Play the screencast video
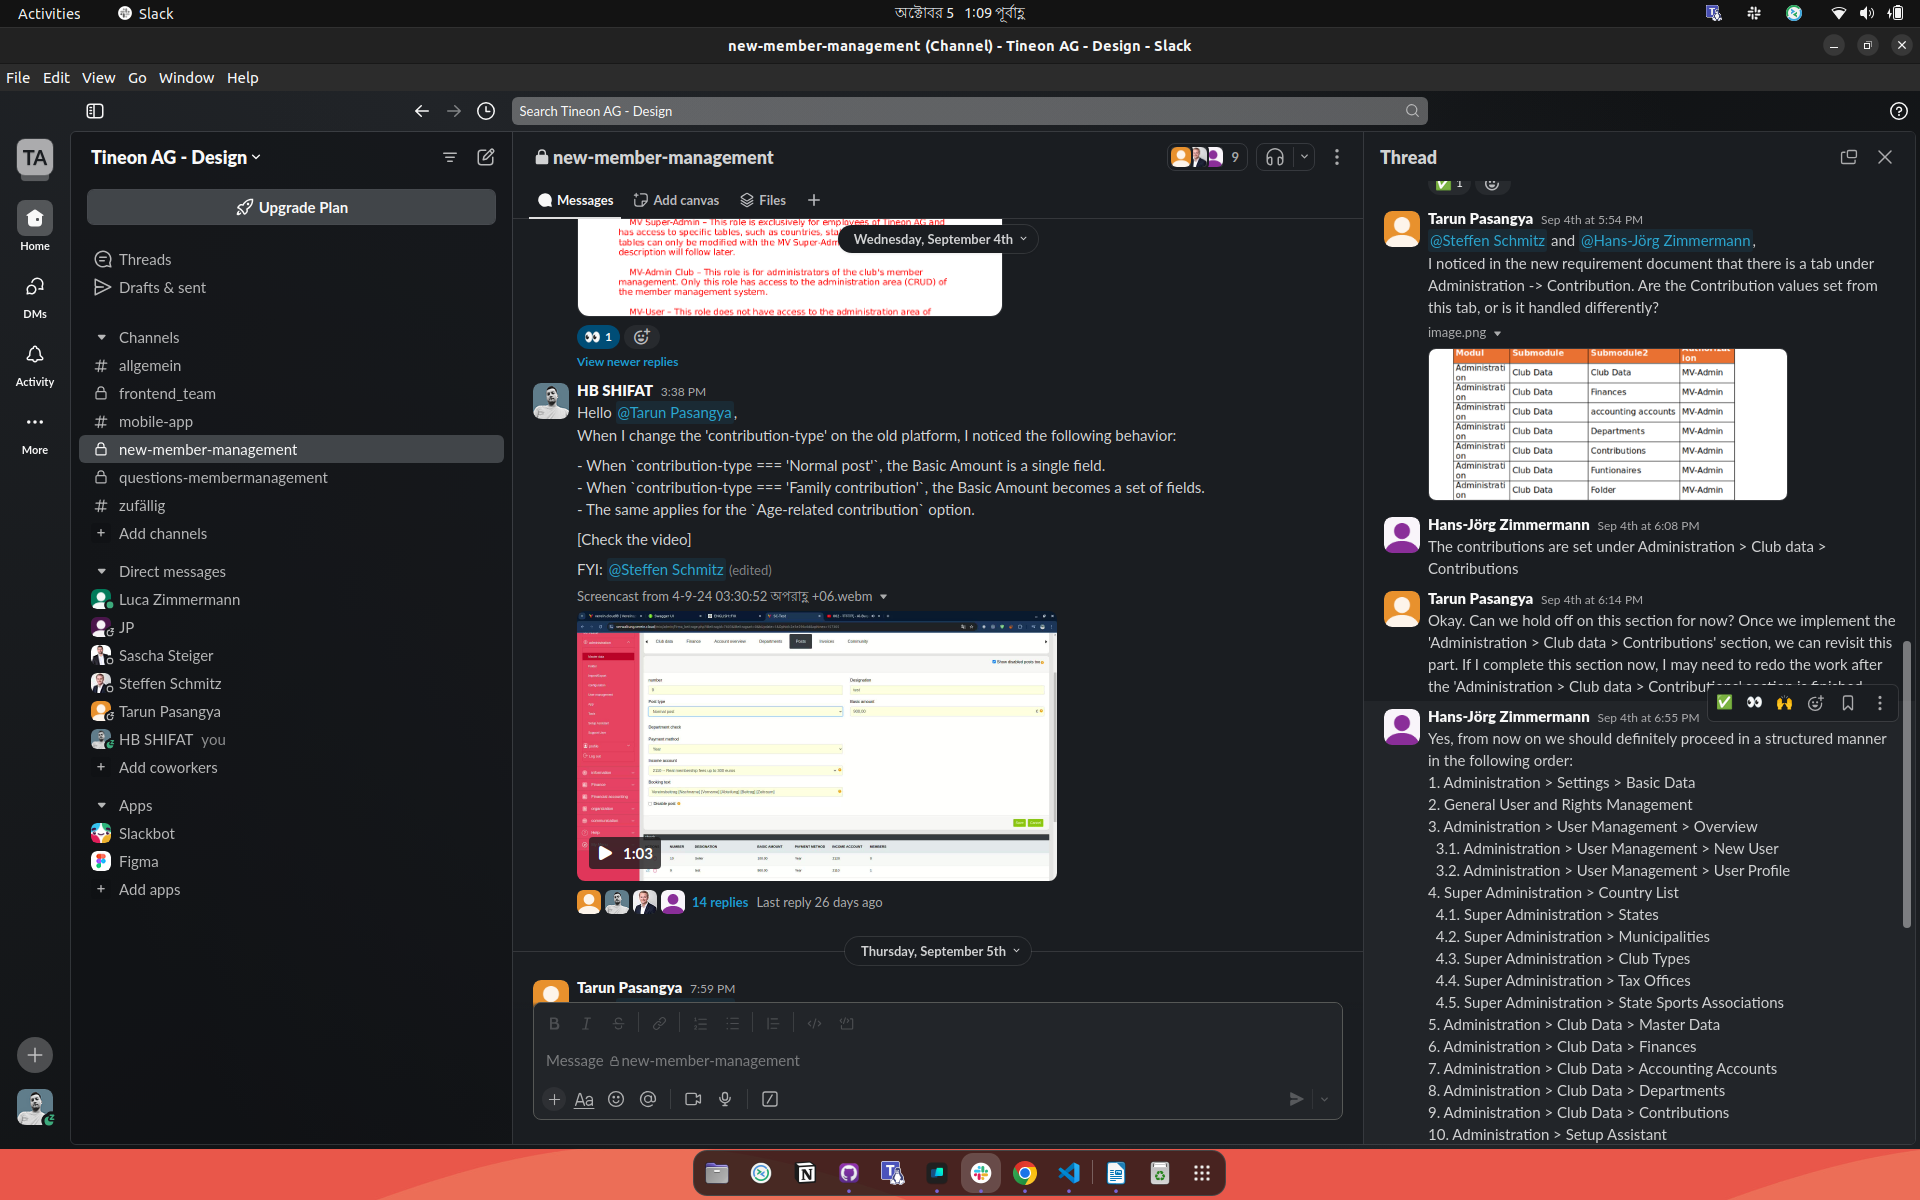 605,853
